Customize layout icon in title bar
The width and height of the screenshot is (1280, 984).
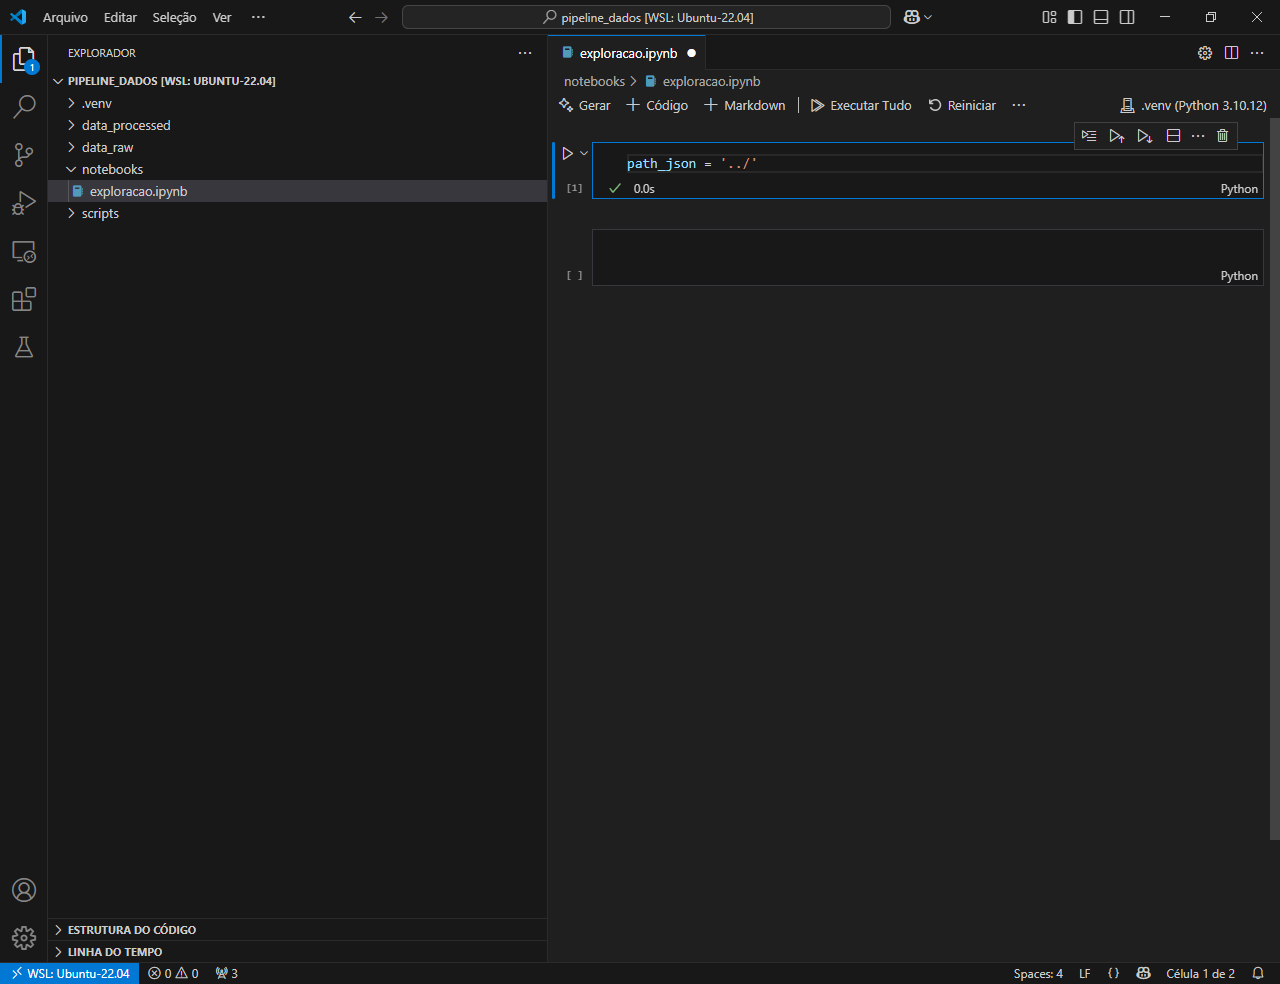tap(1049, 17)
